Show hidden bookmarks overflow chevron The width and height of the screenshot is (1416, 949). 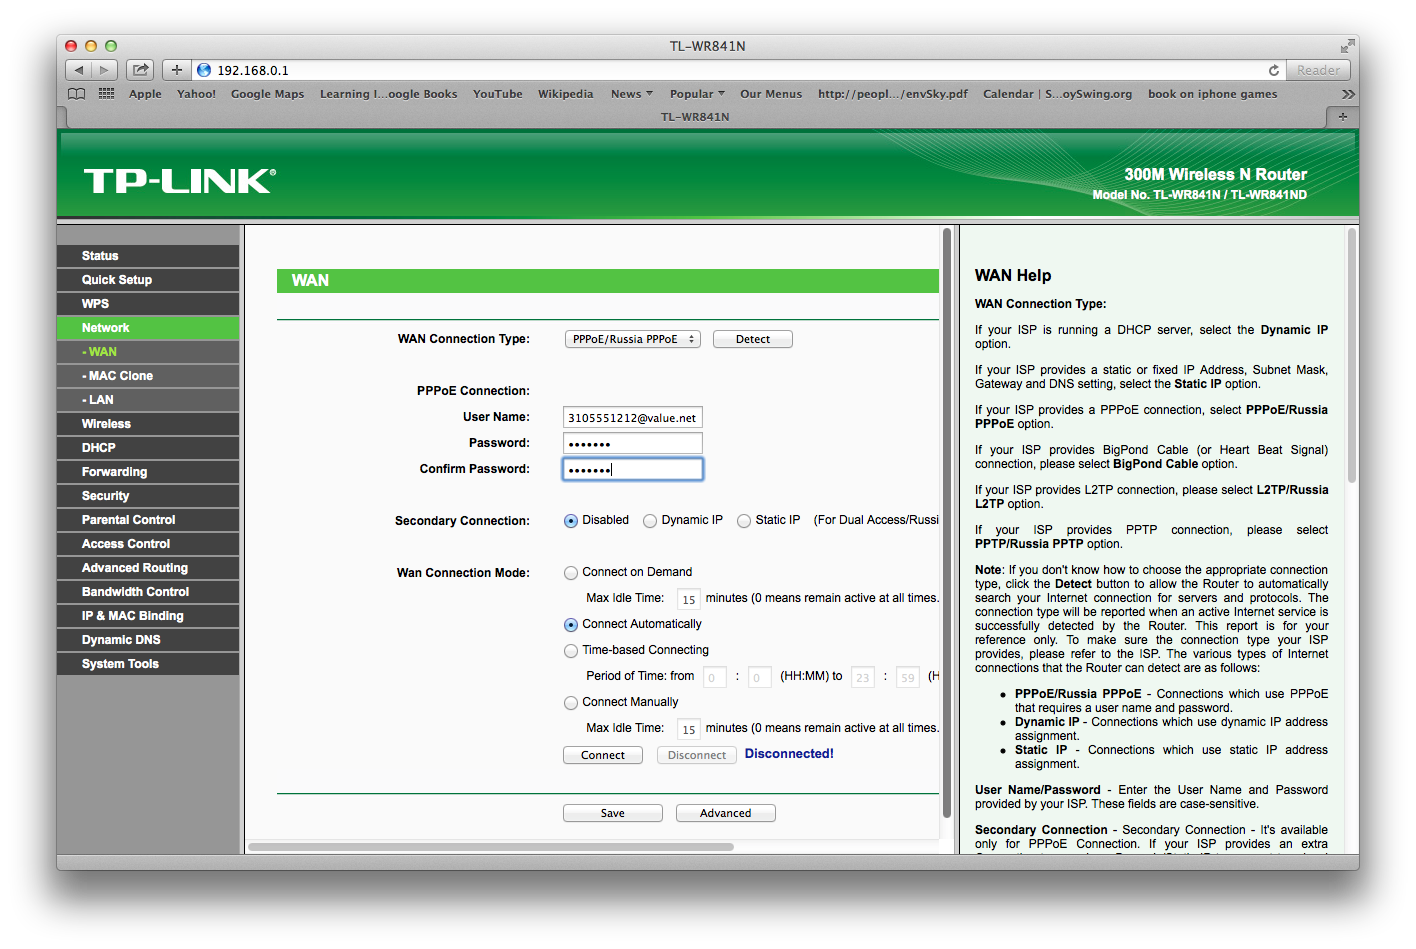tap(1348, 94)
